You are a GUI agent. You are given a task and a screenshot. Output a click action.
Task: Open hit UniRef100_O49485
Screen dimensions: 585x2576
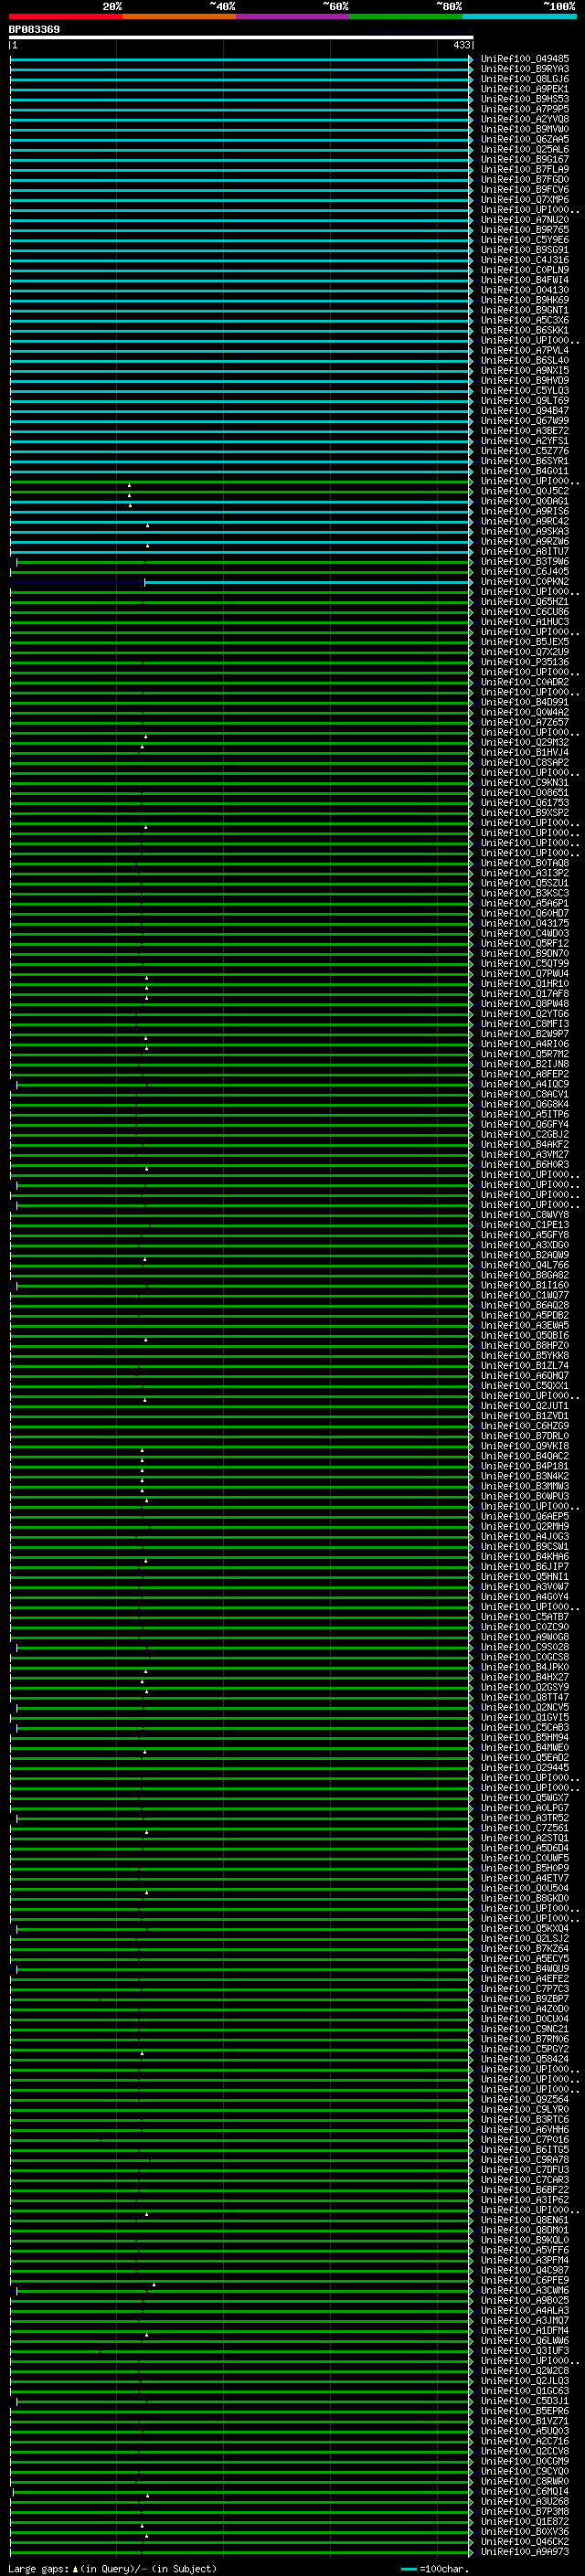tap(525, 59)
